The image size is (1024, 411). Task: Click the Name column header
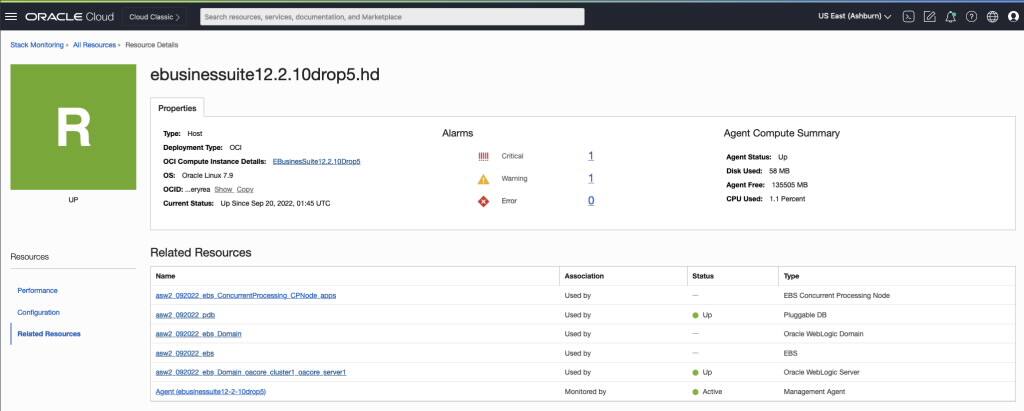click(165, 276)
